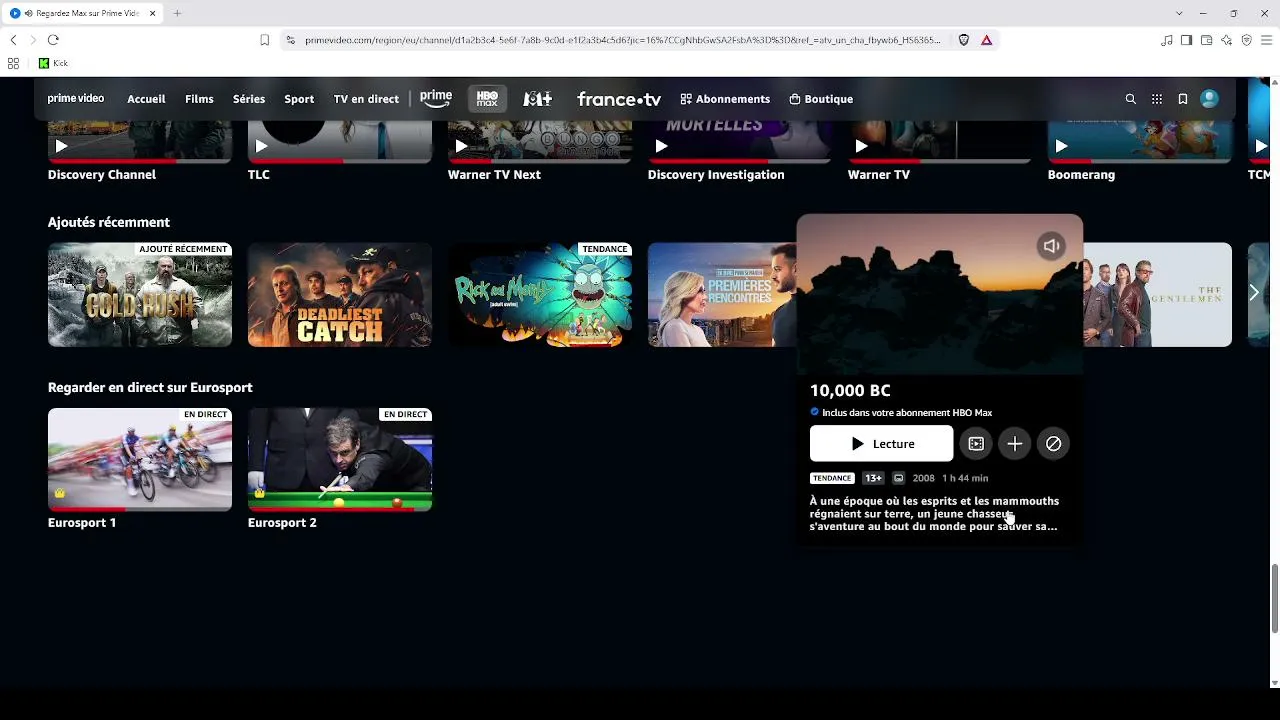1280x720 pixels.
Task: Open the Prime Video apps grid menu
Action: pos(1157,99)
